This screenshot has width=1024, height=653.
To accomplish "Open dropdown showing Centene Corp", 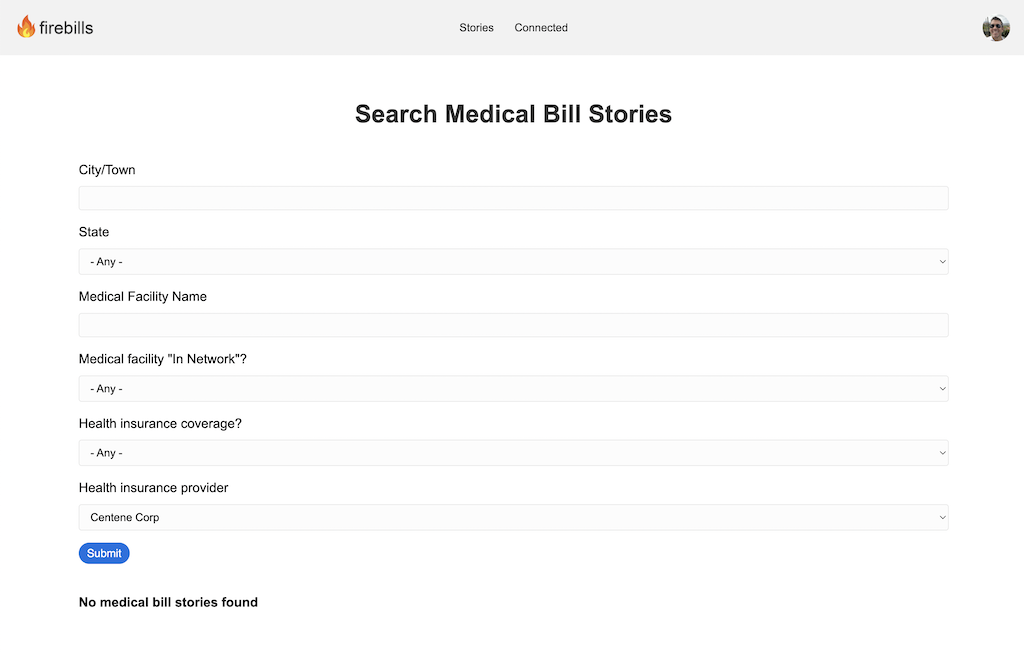I will (x=513, y=517).
